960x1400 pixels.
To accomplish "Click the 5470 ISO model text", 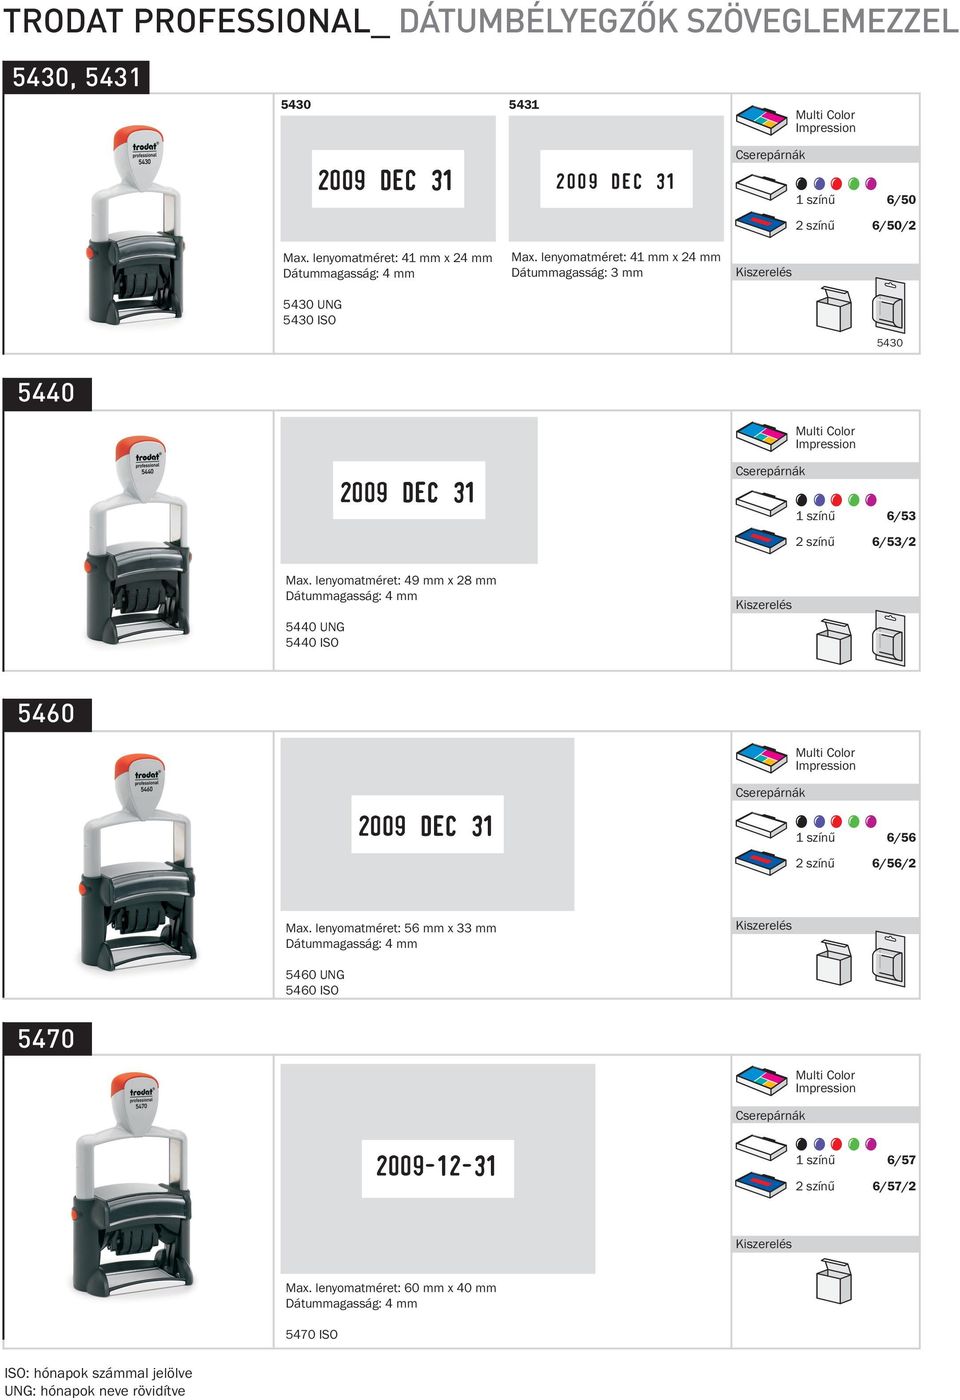I will (312, 1334).
